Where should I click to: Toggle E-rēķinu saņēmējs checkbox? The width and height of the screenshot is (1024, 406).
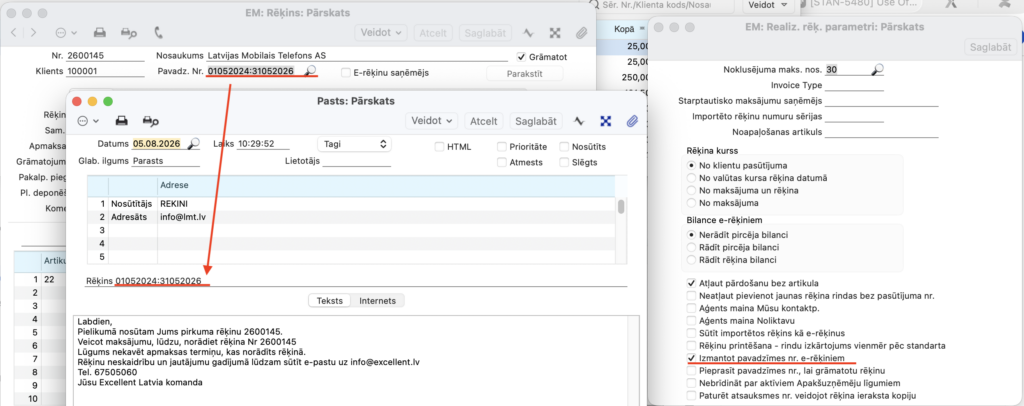345,72
